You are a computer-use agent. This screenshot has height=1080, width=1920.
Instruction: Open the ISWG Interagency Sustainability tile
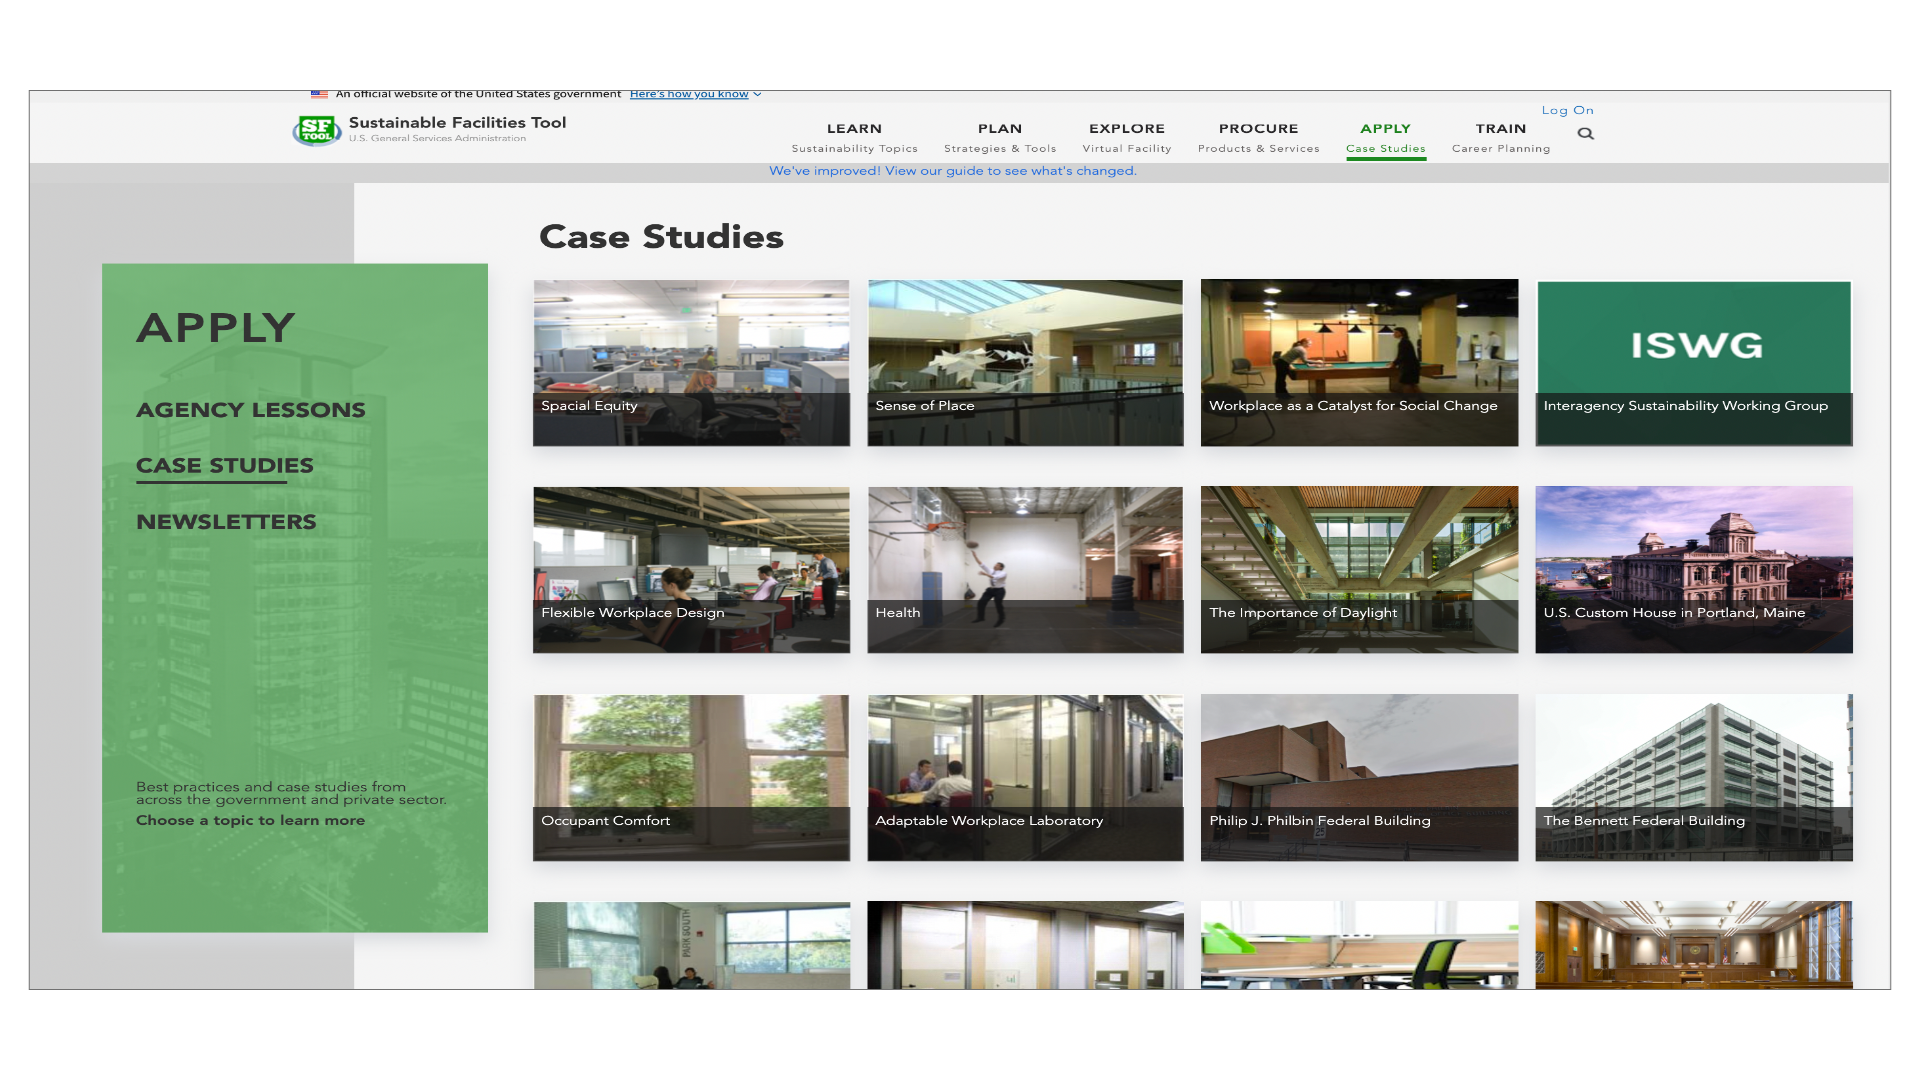(x=1694, y=363)
